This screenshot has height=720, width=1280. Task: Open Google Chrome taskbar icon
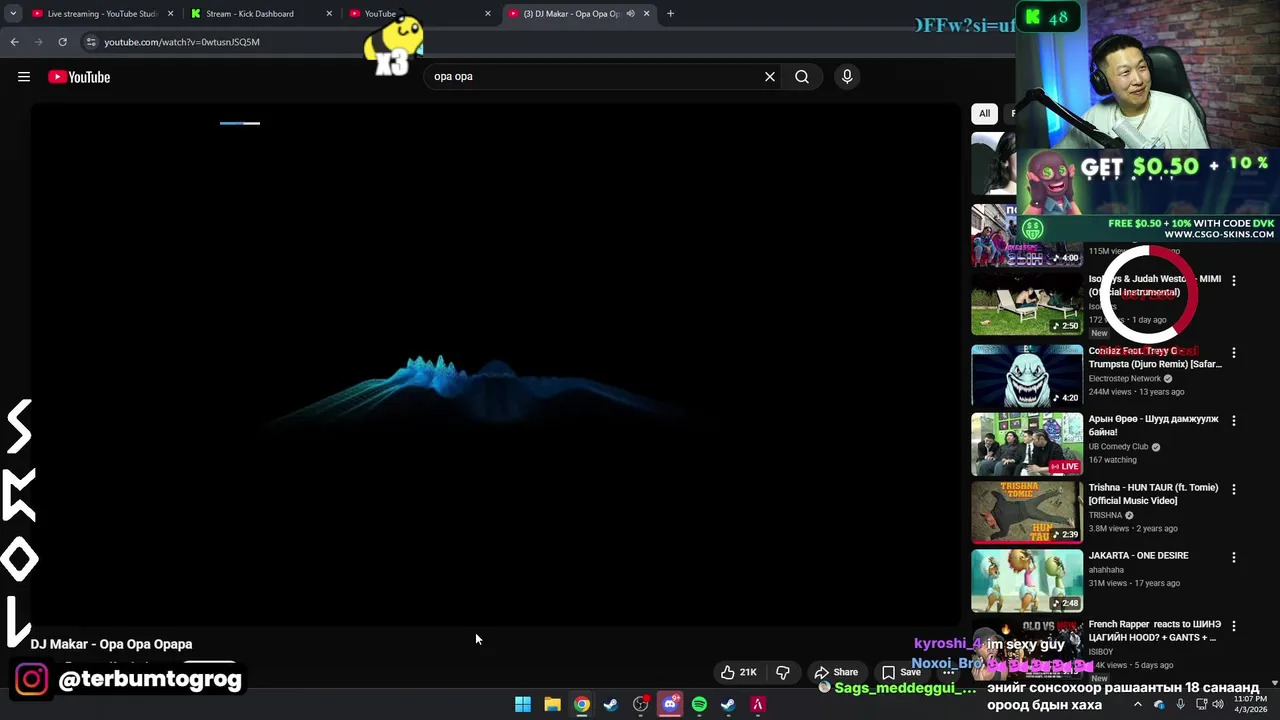(582, 704)
